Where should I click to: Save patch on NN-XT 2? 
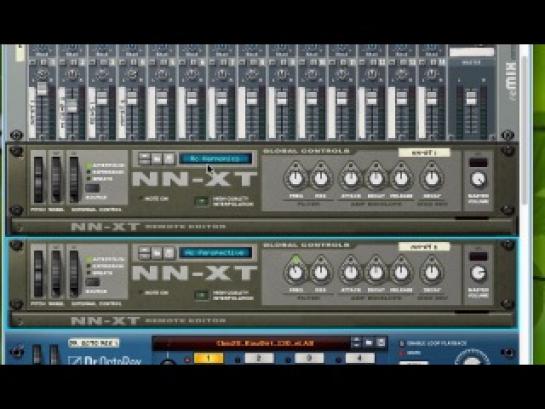169,253
